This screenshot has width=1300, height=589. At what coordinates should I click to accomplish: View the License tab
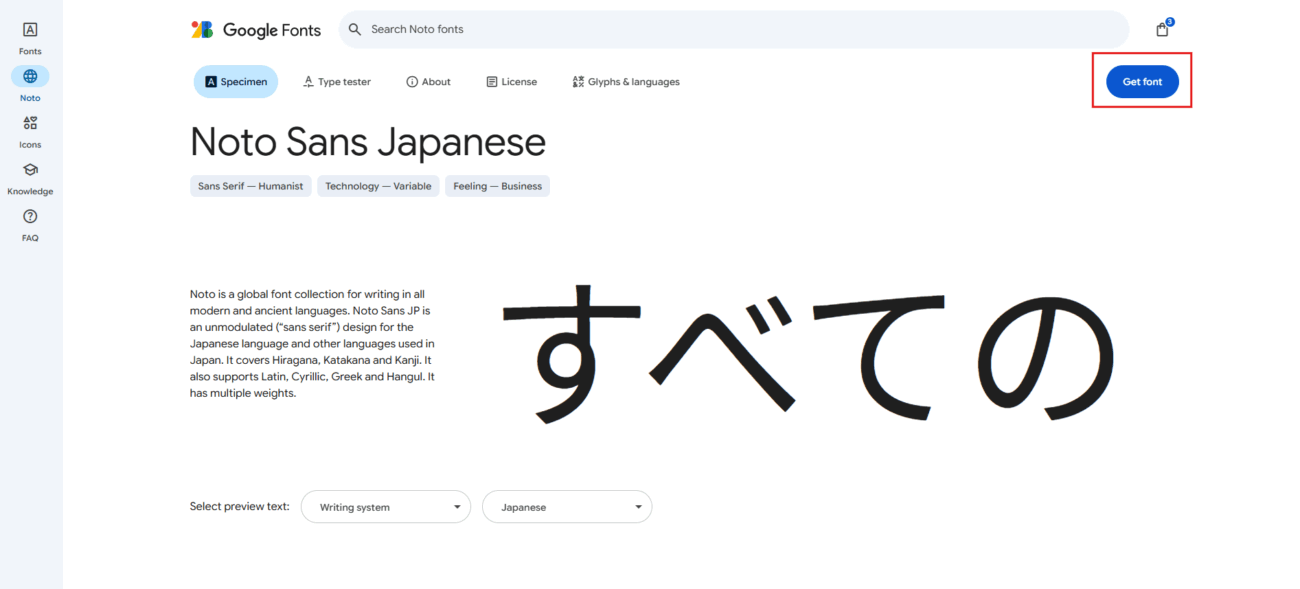click(x=511, y=82)
